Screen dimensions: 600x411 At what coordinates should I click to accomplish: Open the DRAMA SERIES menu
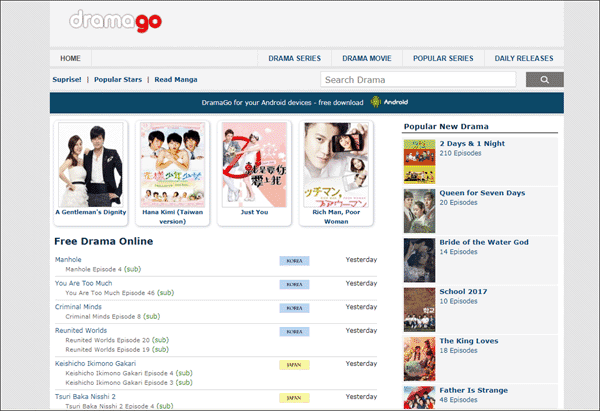tap(295, 59)
